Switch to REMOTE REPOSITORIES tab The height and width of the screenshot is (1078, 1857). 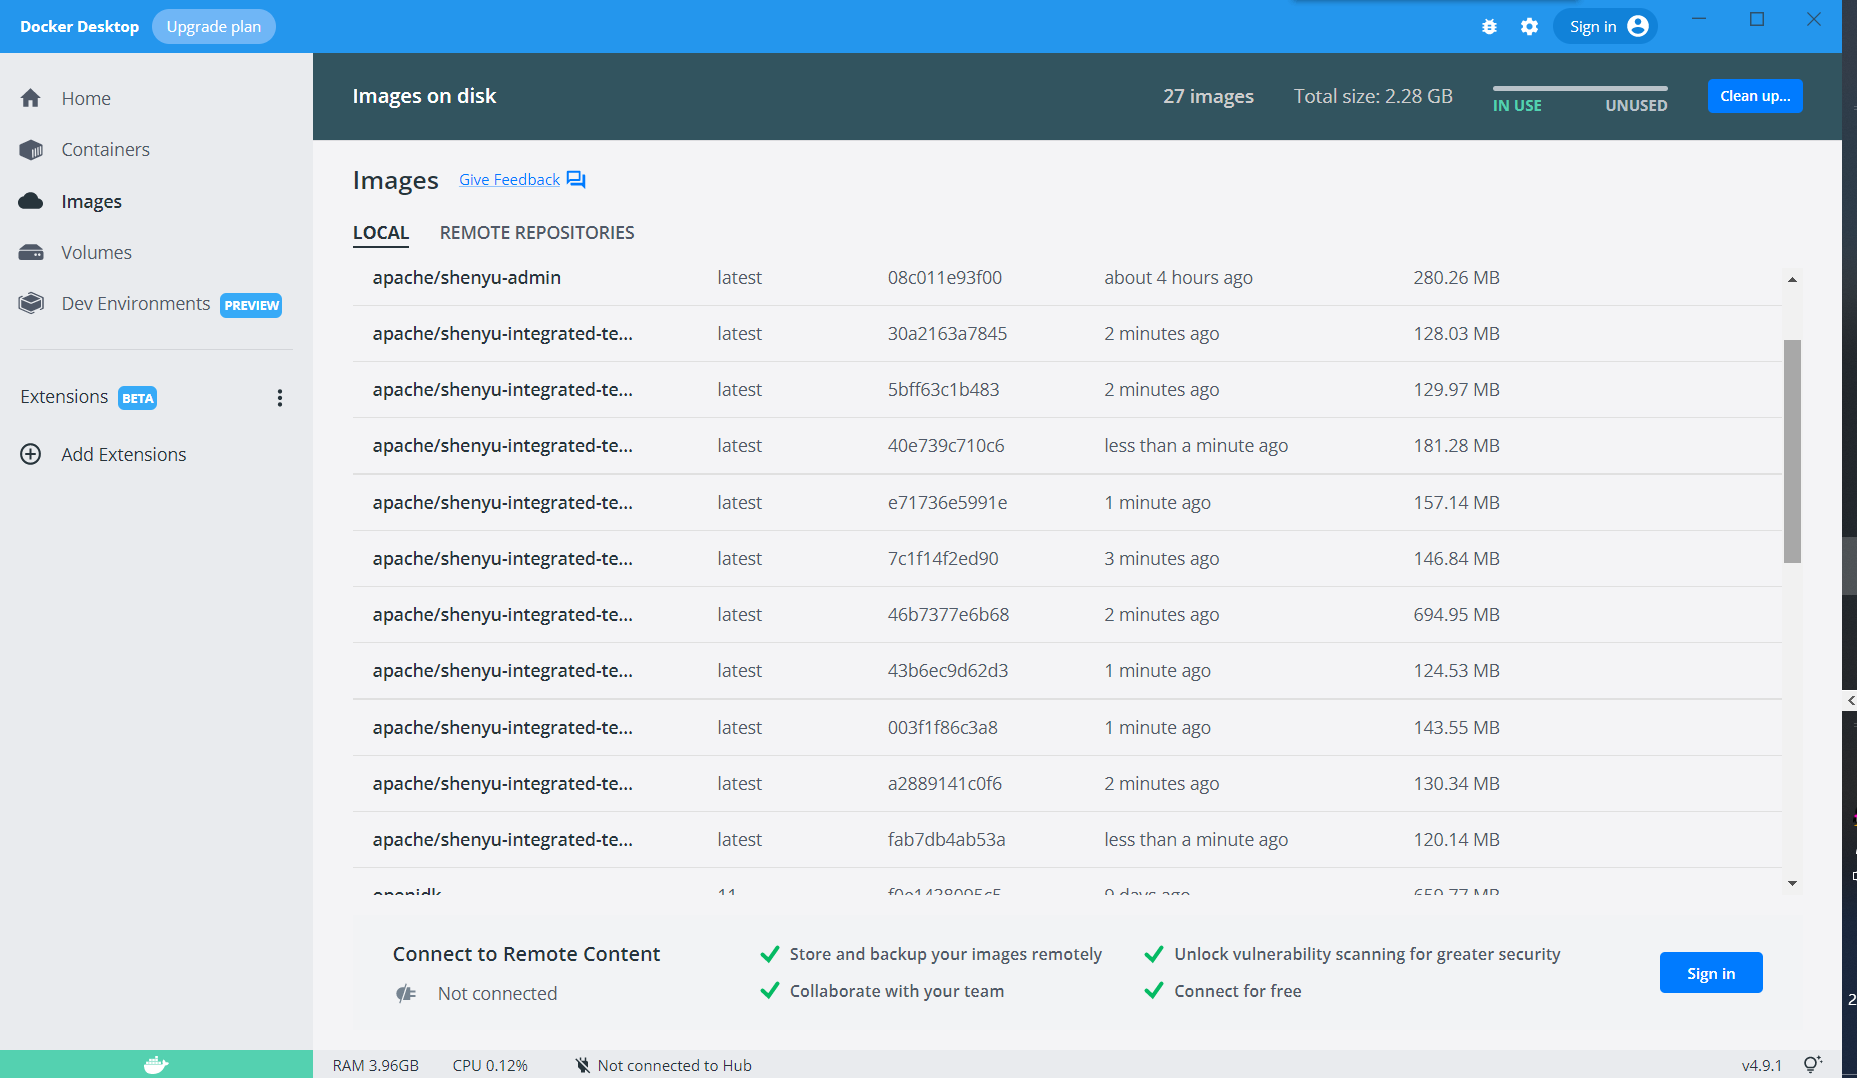pos(537,233)
